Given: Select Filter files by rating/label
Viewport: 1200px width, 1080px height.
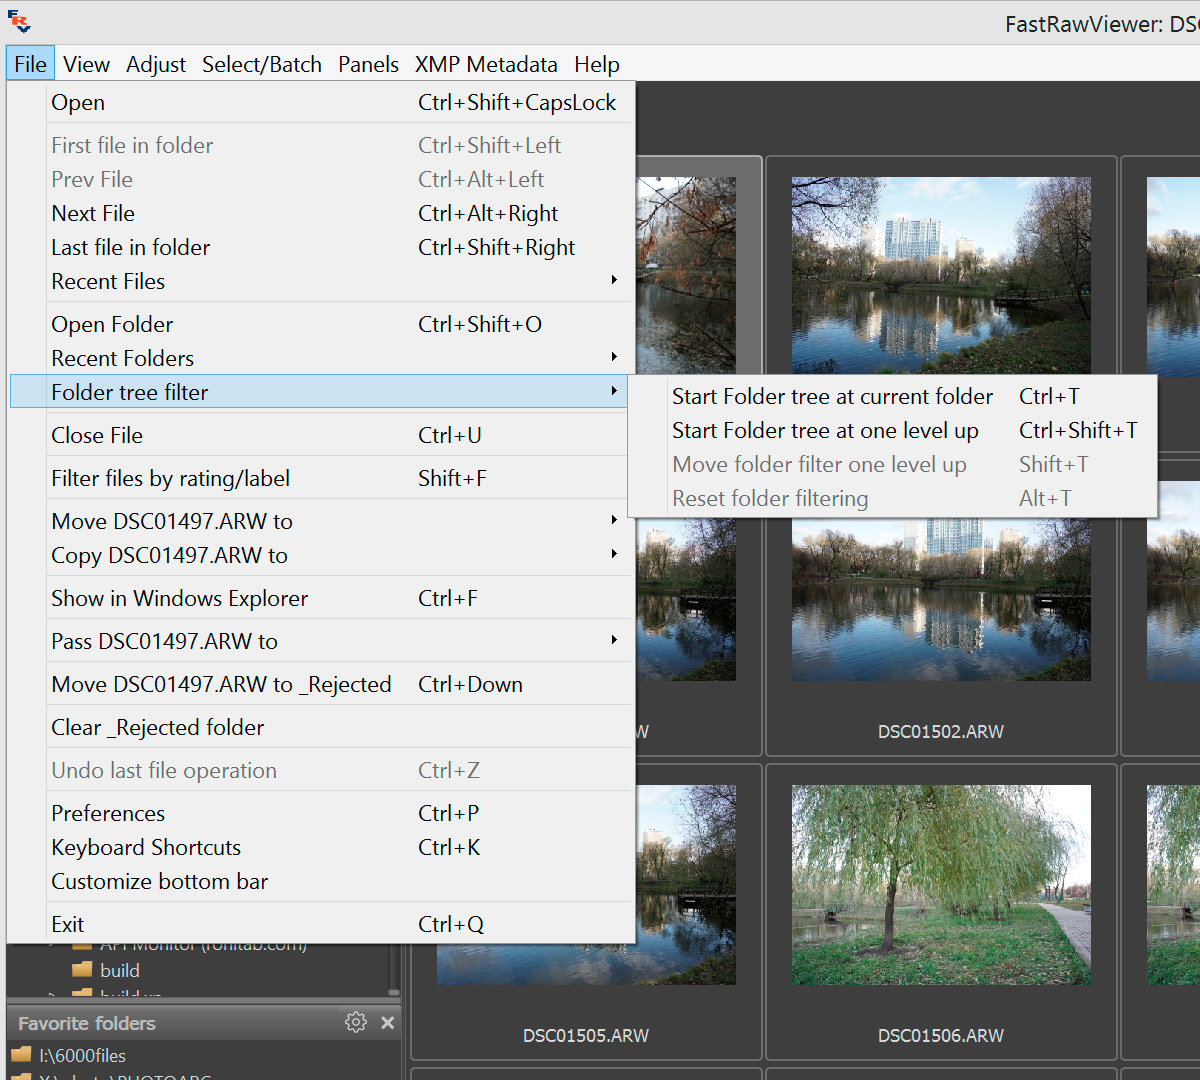Looking at the screenshot, I should (171, 479).
